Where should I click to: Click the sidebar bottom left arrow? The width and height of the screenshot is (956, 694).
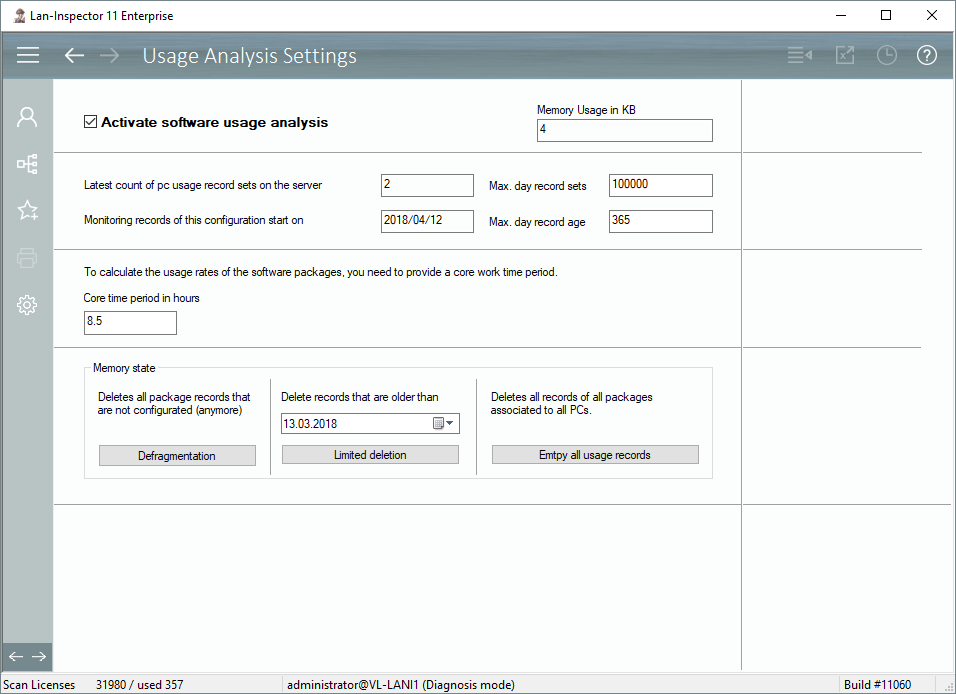pyautogui.click(x=15, y=656)
